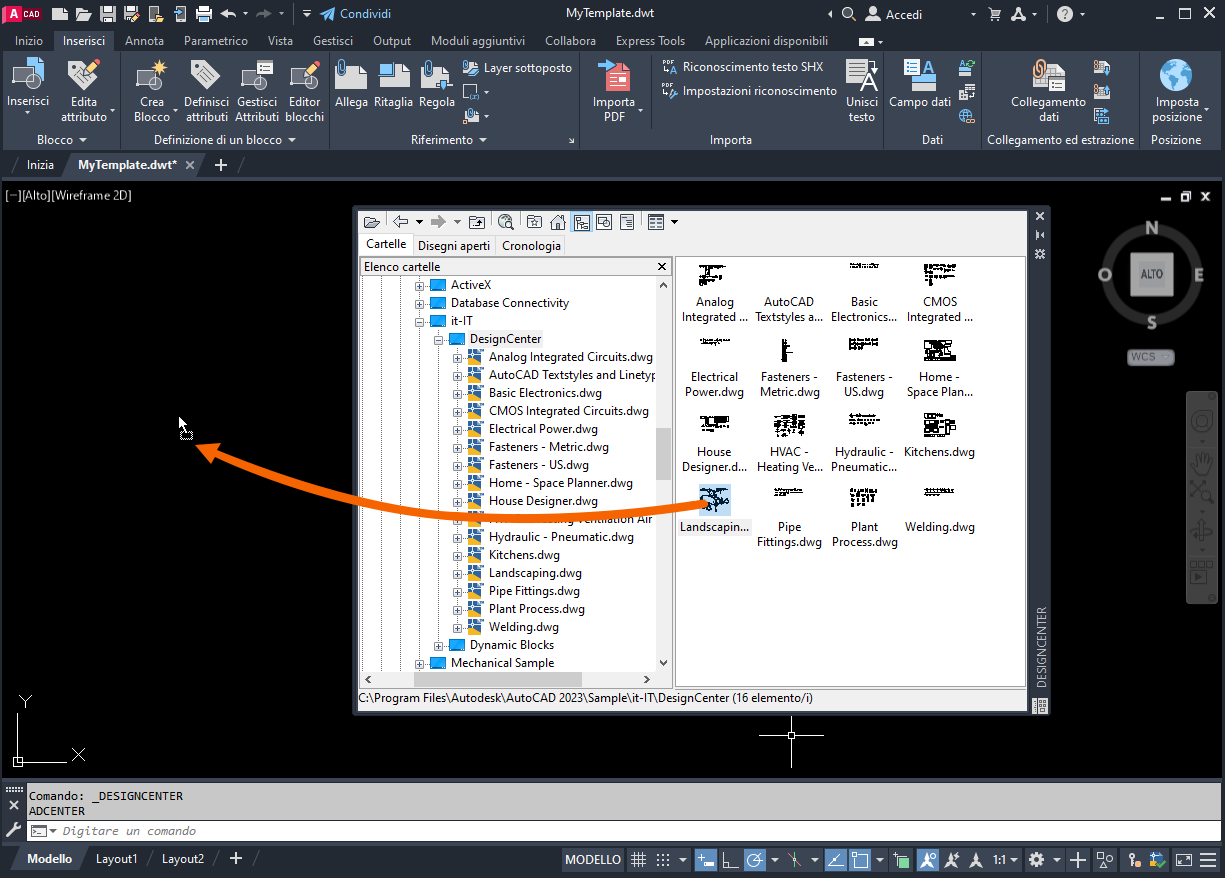
Task: Click the Pan hand icon in navigation bar
Action: [1201, 462]
